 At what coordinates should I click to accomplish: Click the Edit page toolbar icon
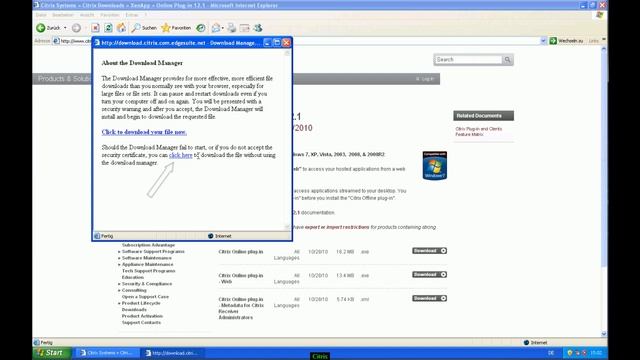click(x=244, y=28)
